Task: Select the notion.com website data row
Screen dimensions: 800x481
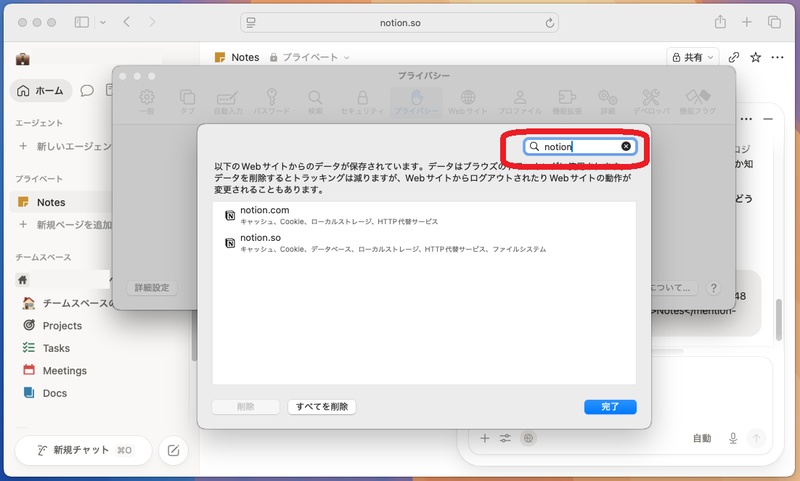Action: coord(424,215)
